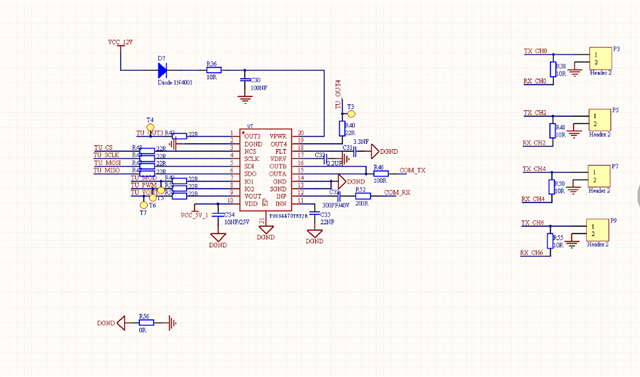Screen dimensions: 640x377
Task: Click the NCS pin name on U7
Action: pyautogui.click(x=250, y=151)
